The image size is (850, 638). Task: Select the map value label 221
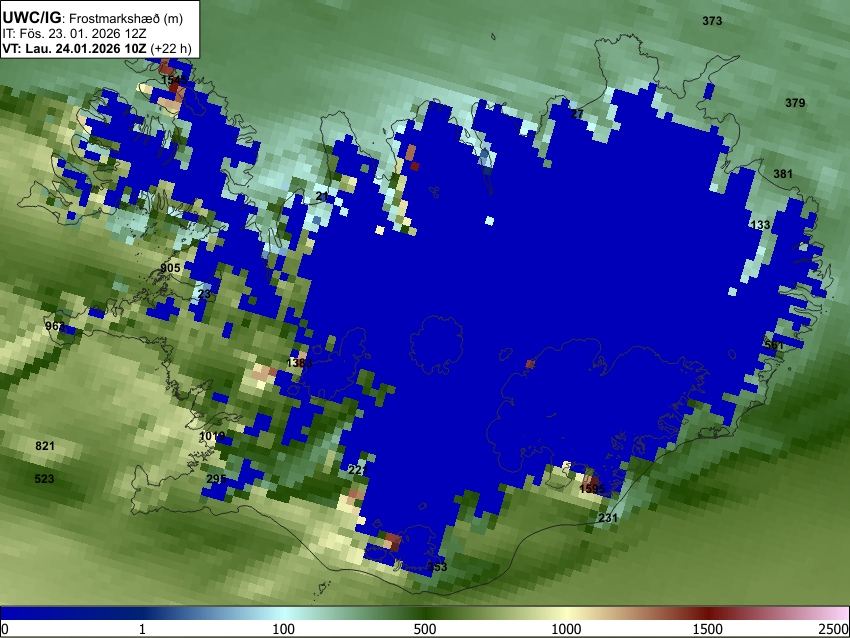point(358,470)
